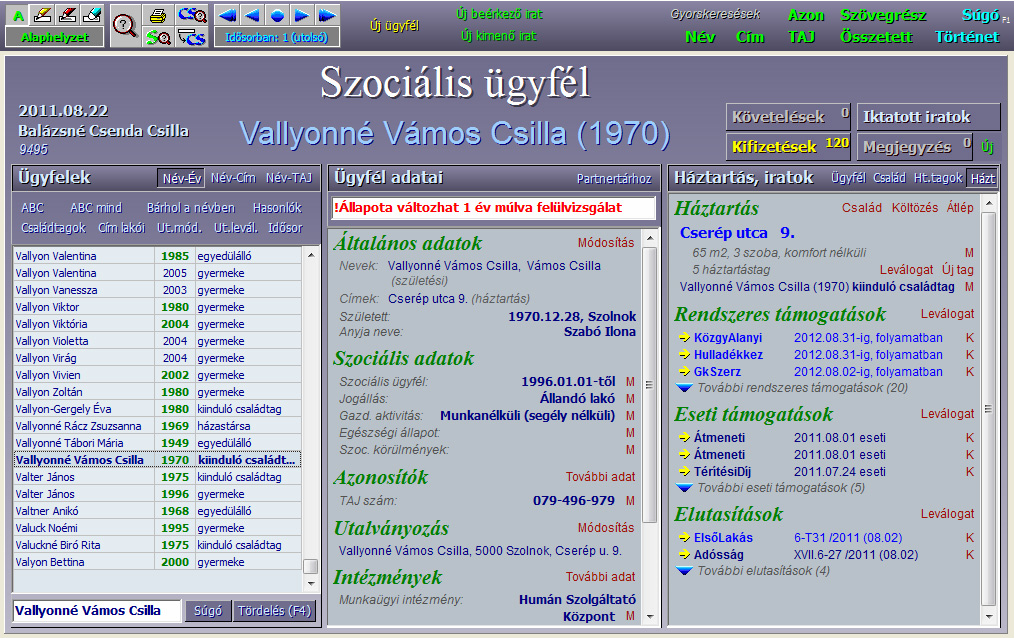Toggle the Házt. view in household panel

click(x=982, y=178)
